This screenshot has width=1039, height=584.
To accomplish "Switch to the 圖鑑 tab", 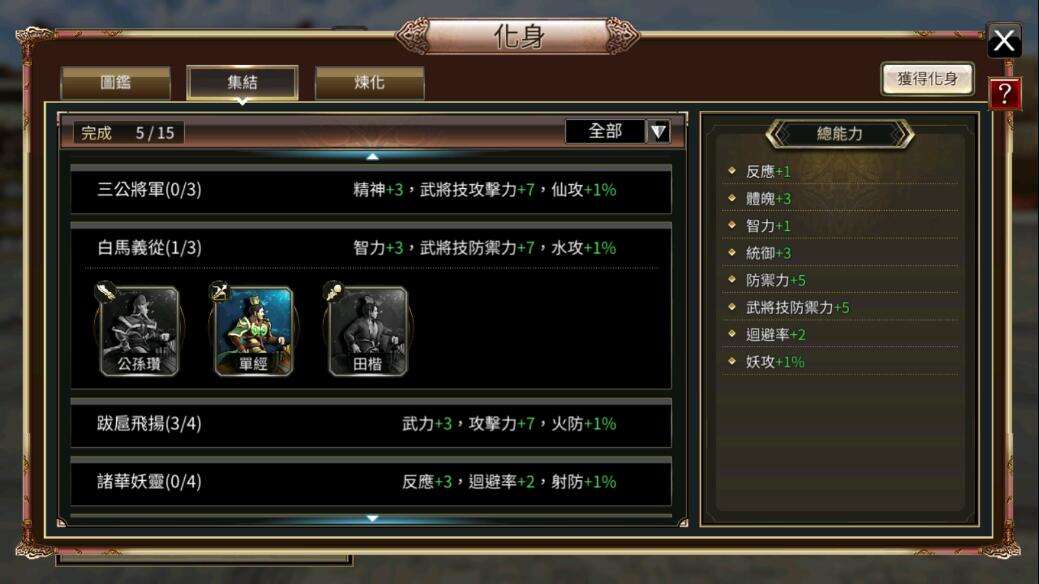I will (x=115, y=83).
